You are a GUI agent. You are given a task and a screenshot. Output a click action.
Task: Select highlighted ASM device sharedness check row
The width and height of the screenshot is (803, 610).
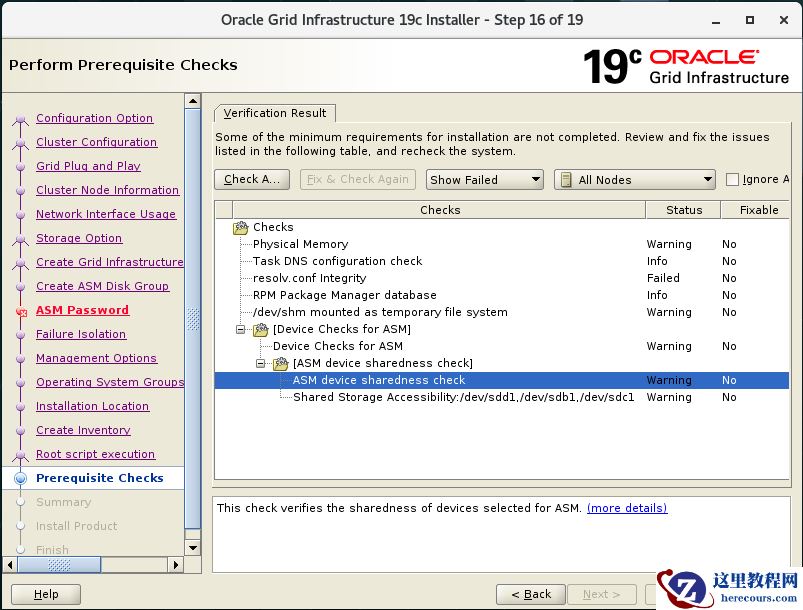pos(501,380)
